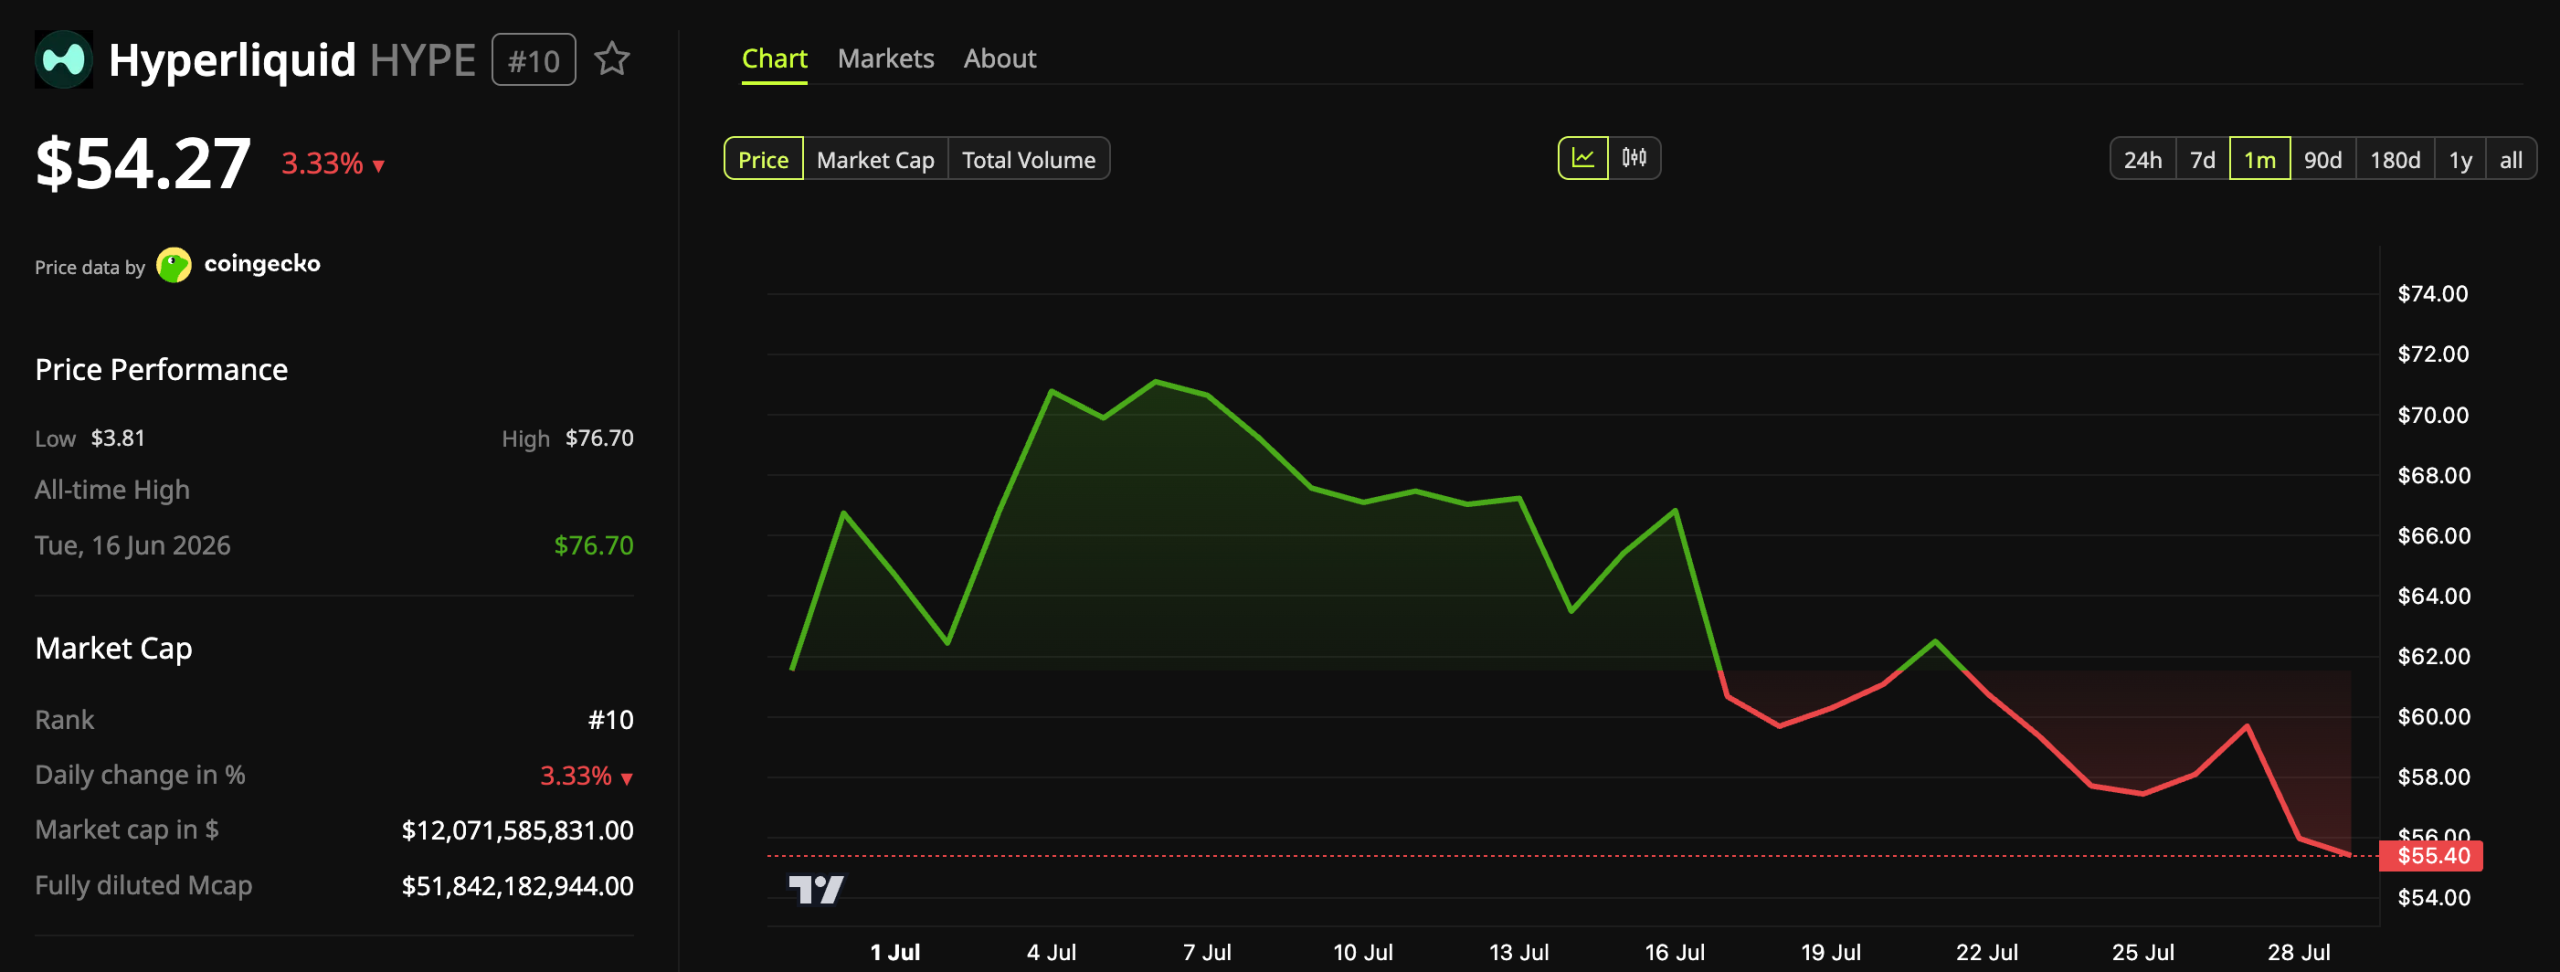
Task: Click the High $76.70 value
Action: click(599, 438)
